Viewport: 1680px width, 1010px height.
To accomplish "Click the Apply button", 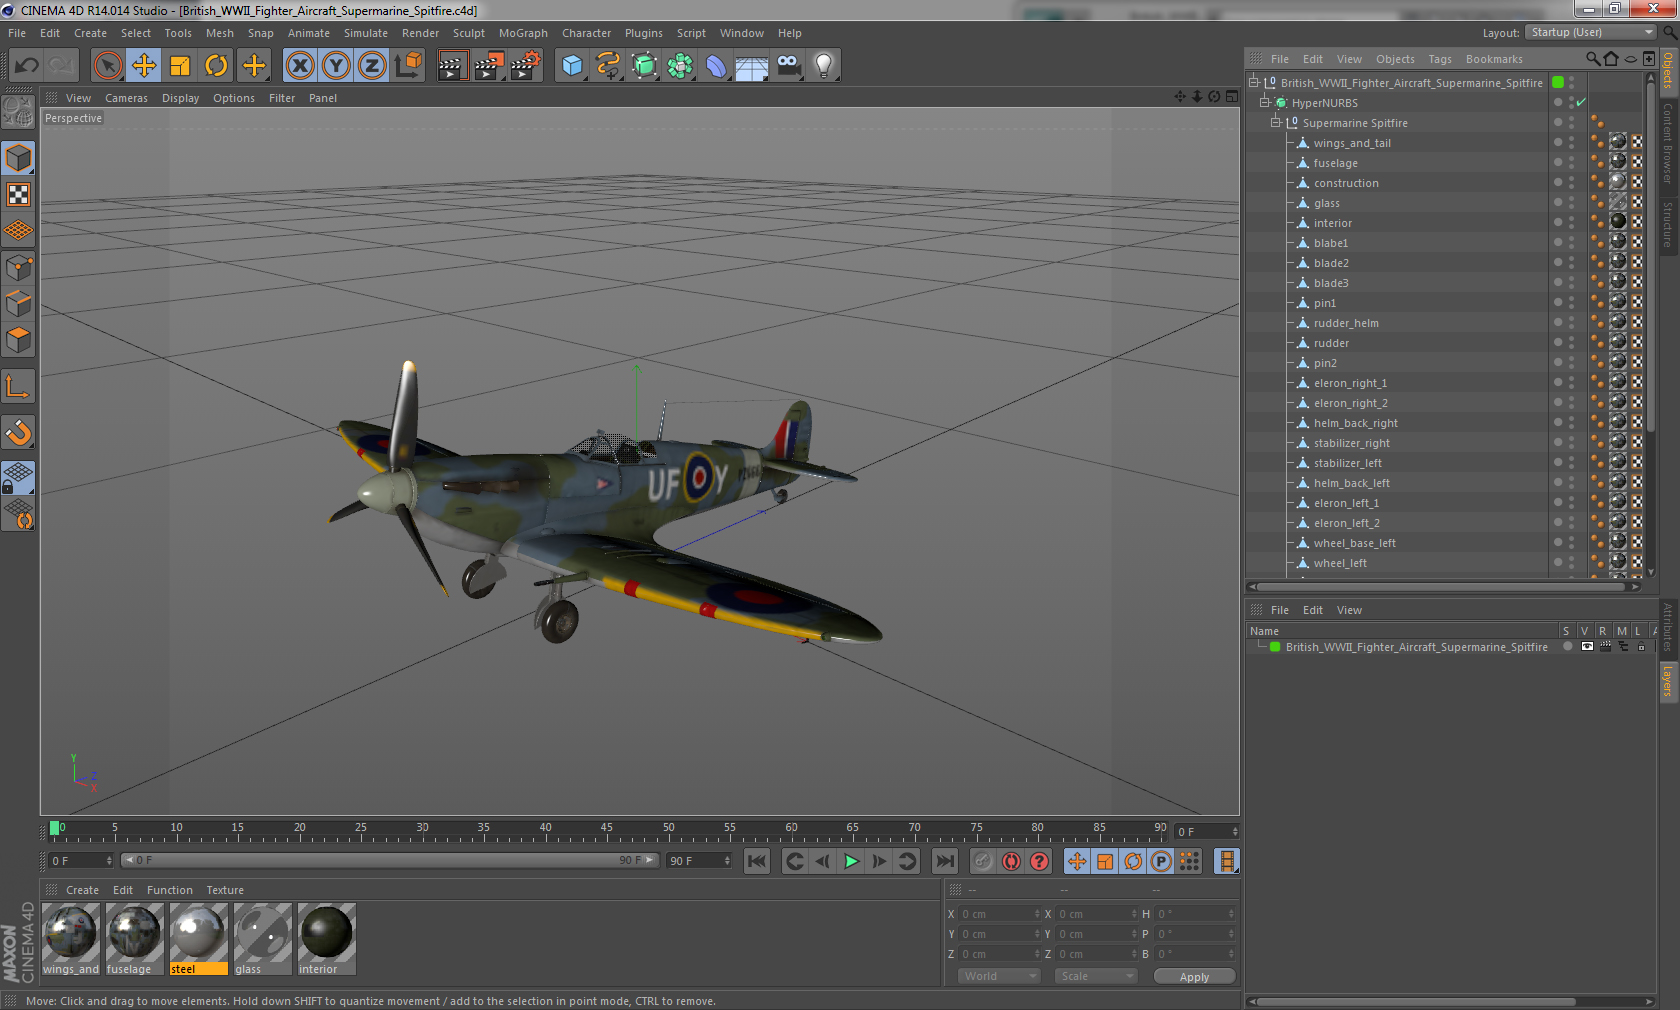I will [x=1194, y=977].
